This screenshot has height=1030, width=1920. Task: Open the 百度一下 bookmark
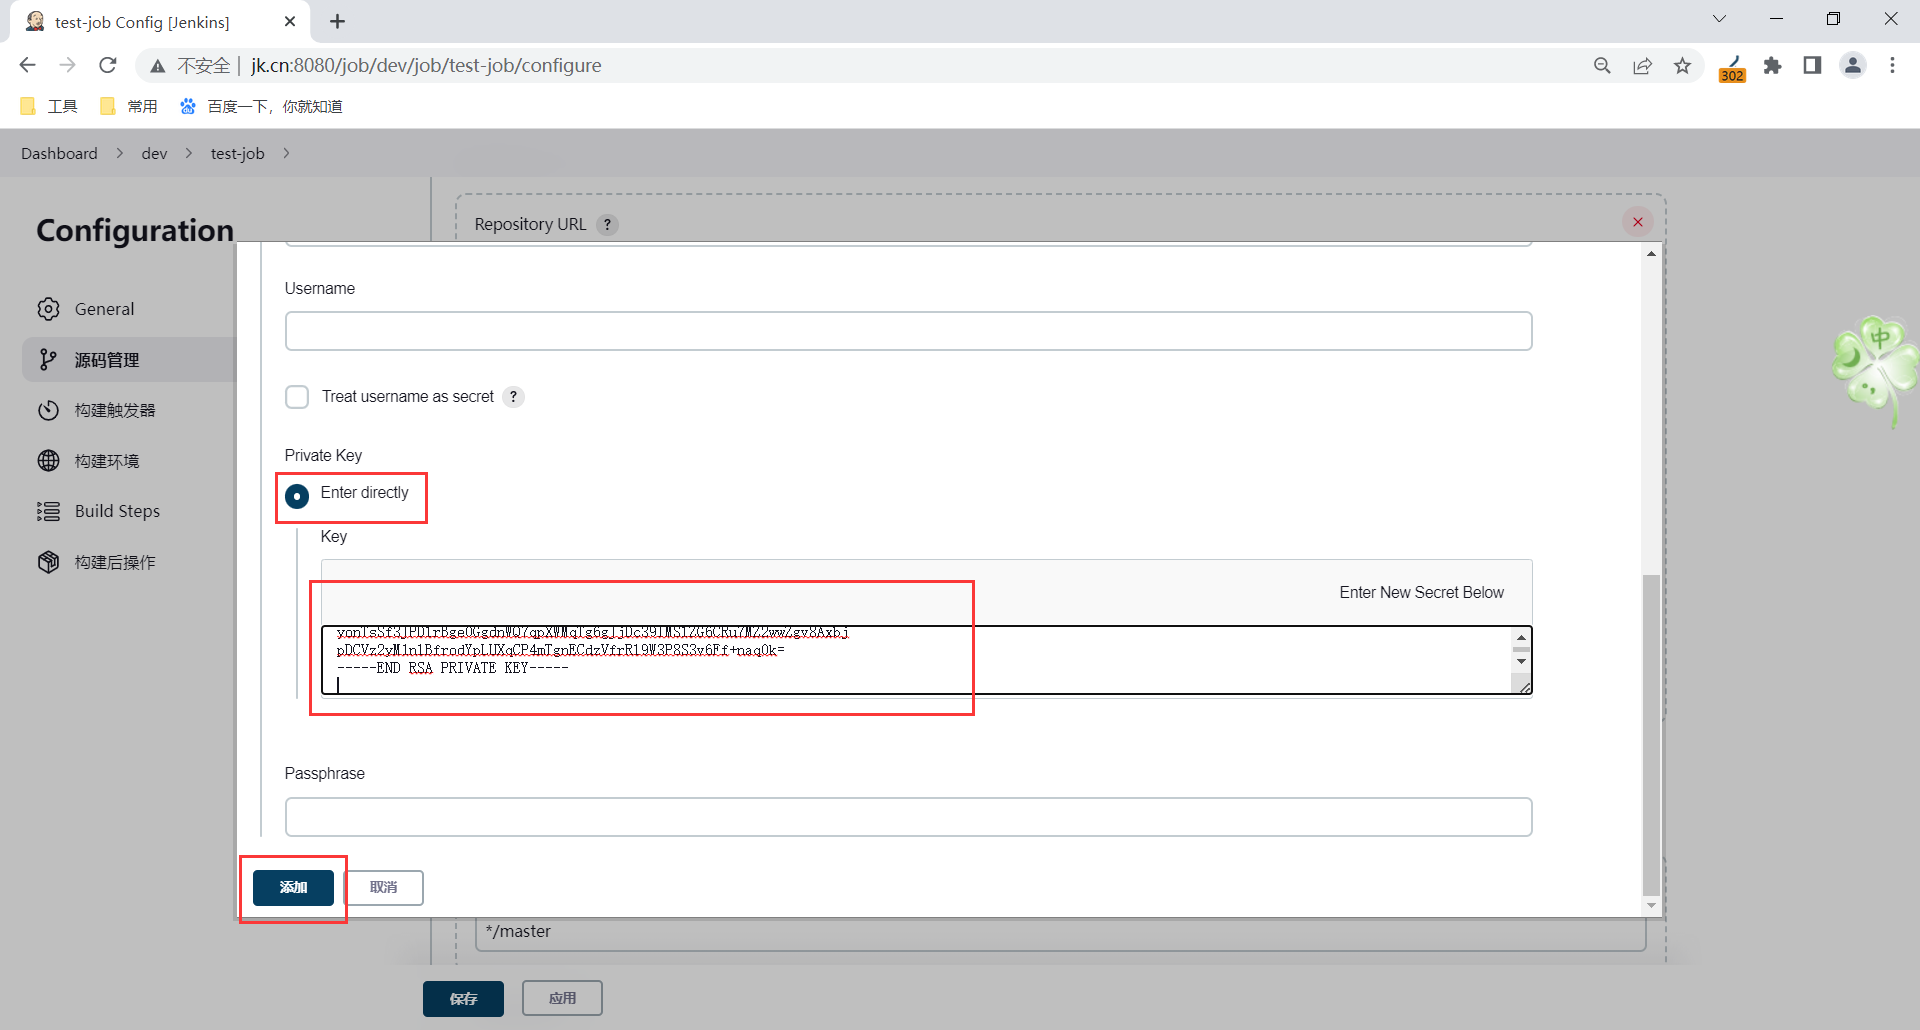pos(260,106)
